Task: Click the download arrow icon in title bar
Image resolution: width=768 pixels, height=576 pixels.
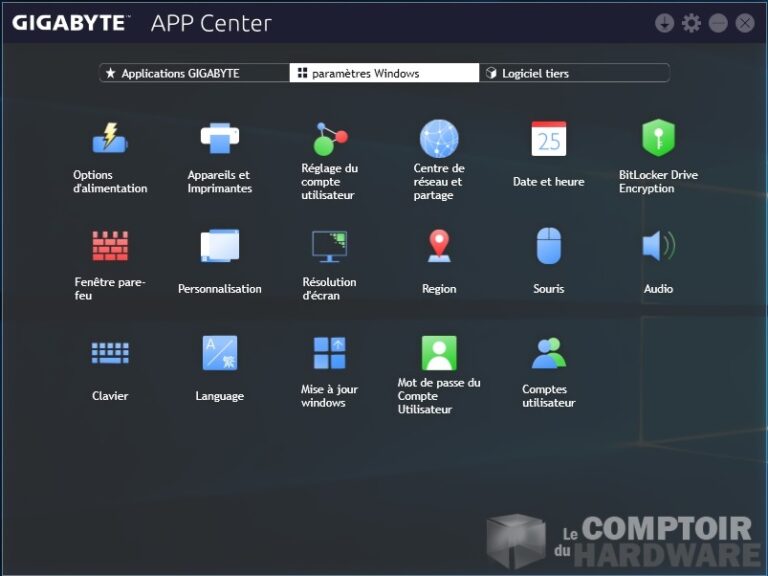Action: [x=664, y=23]
